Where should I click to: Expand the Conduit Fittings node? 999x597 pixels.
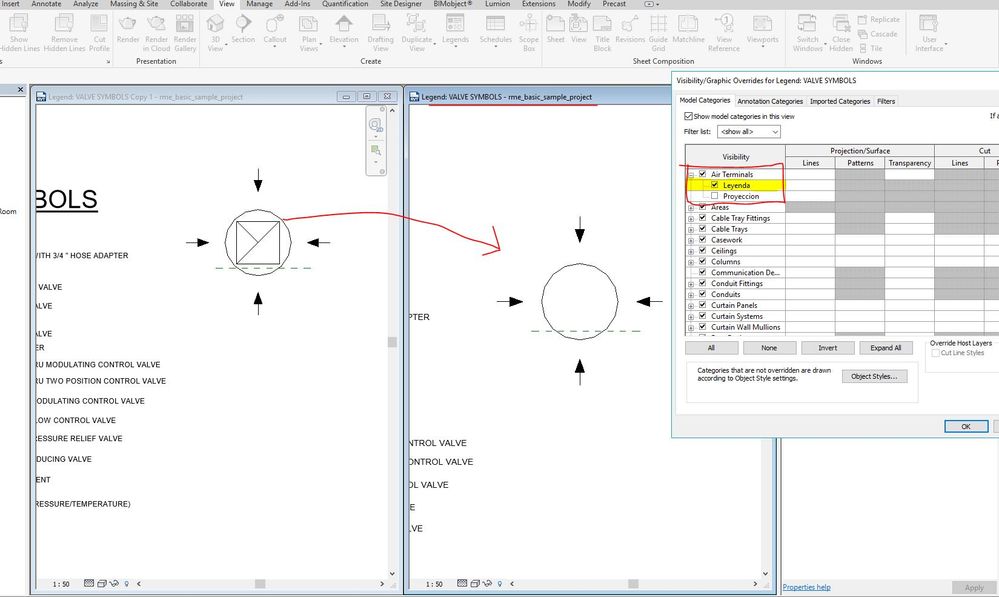691,284
